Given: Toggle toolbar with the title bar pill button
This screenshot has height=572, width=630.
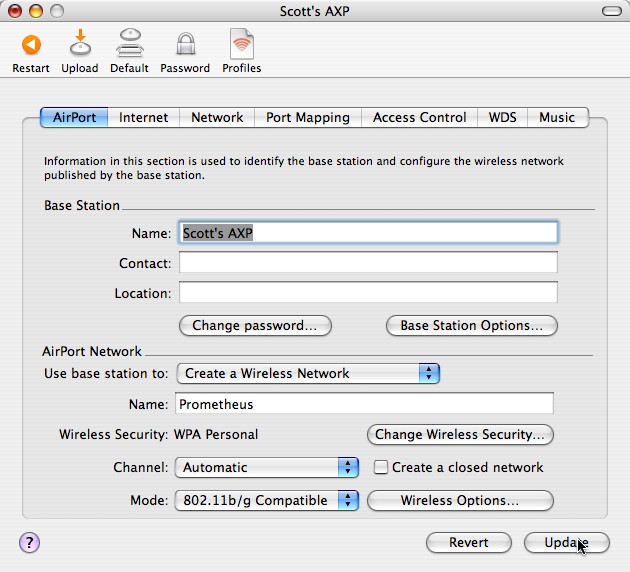Looking at the screenshot, I should pos(612,11).
